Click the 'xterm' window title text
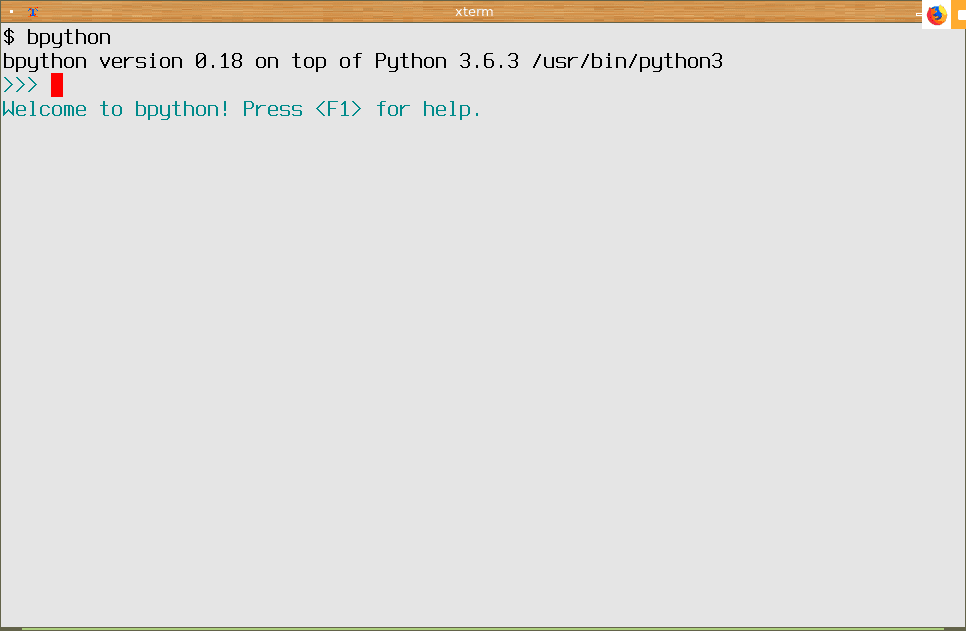Image resolution: width=966 pixels, height=631 pixels. click(x=474, y=12)
